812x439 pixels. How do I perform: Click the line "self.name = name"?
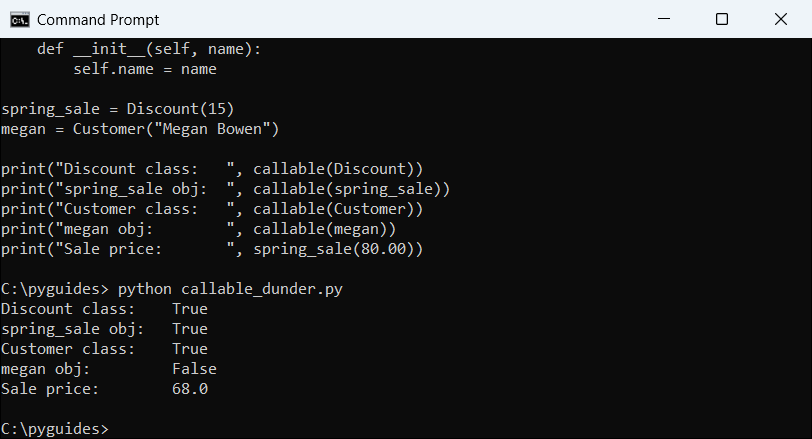[x=145, y=69]
